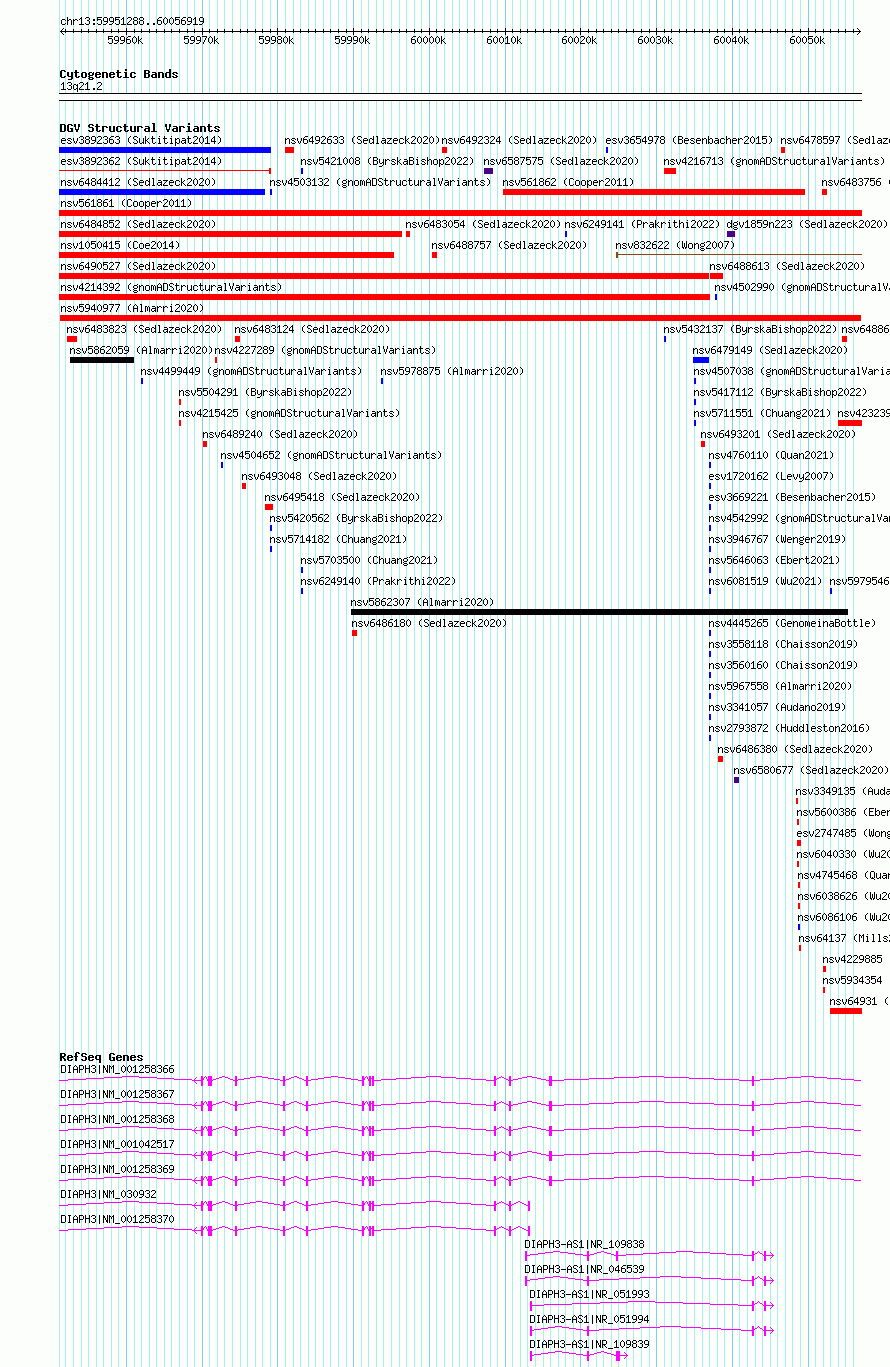Click the 60000k ruler position label
Viewport: 890px width, 1367px height.
pyautogui.click(x=428, y=41)
